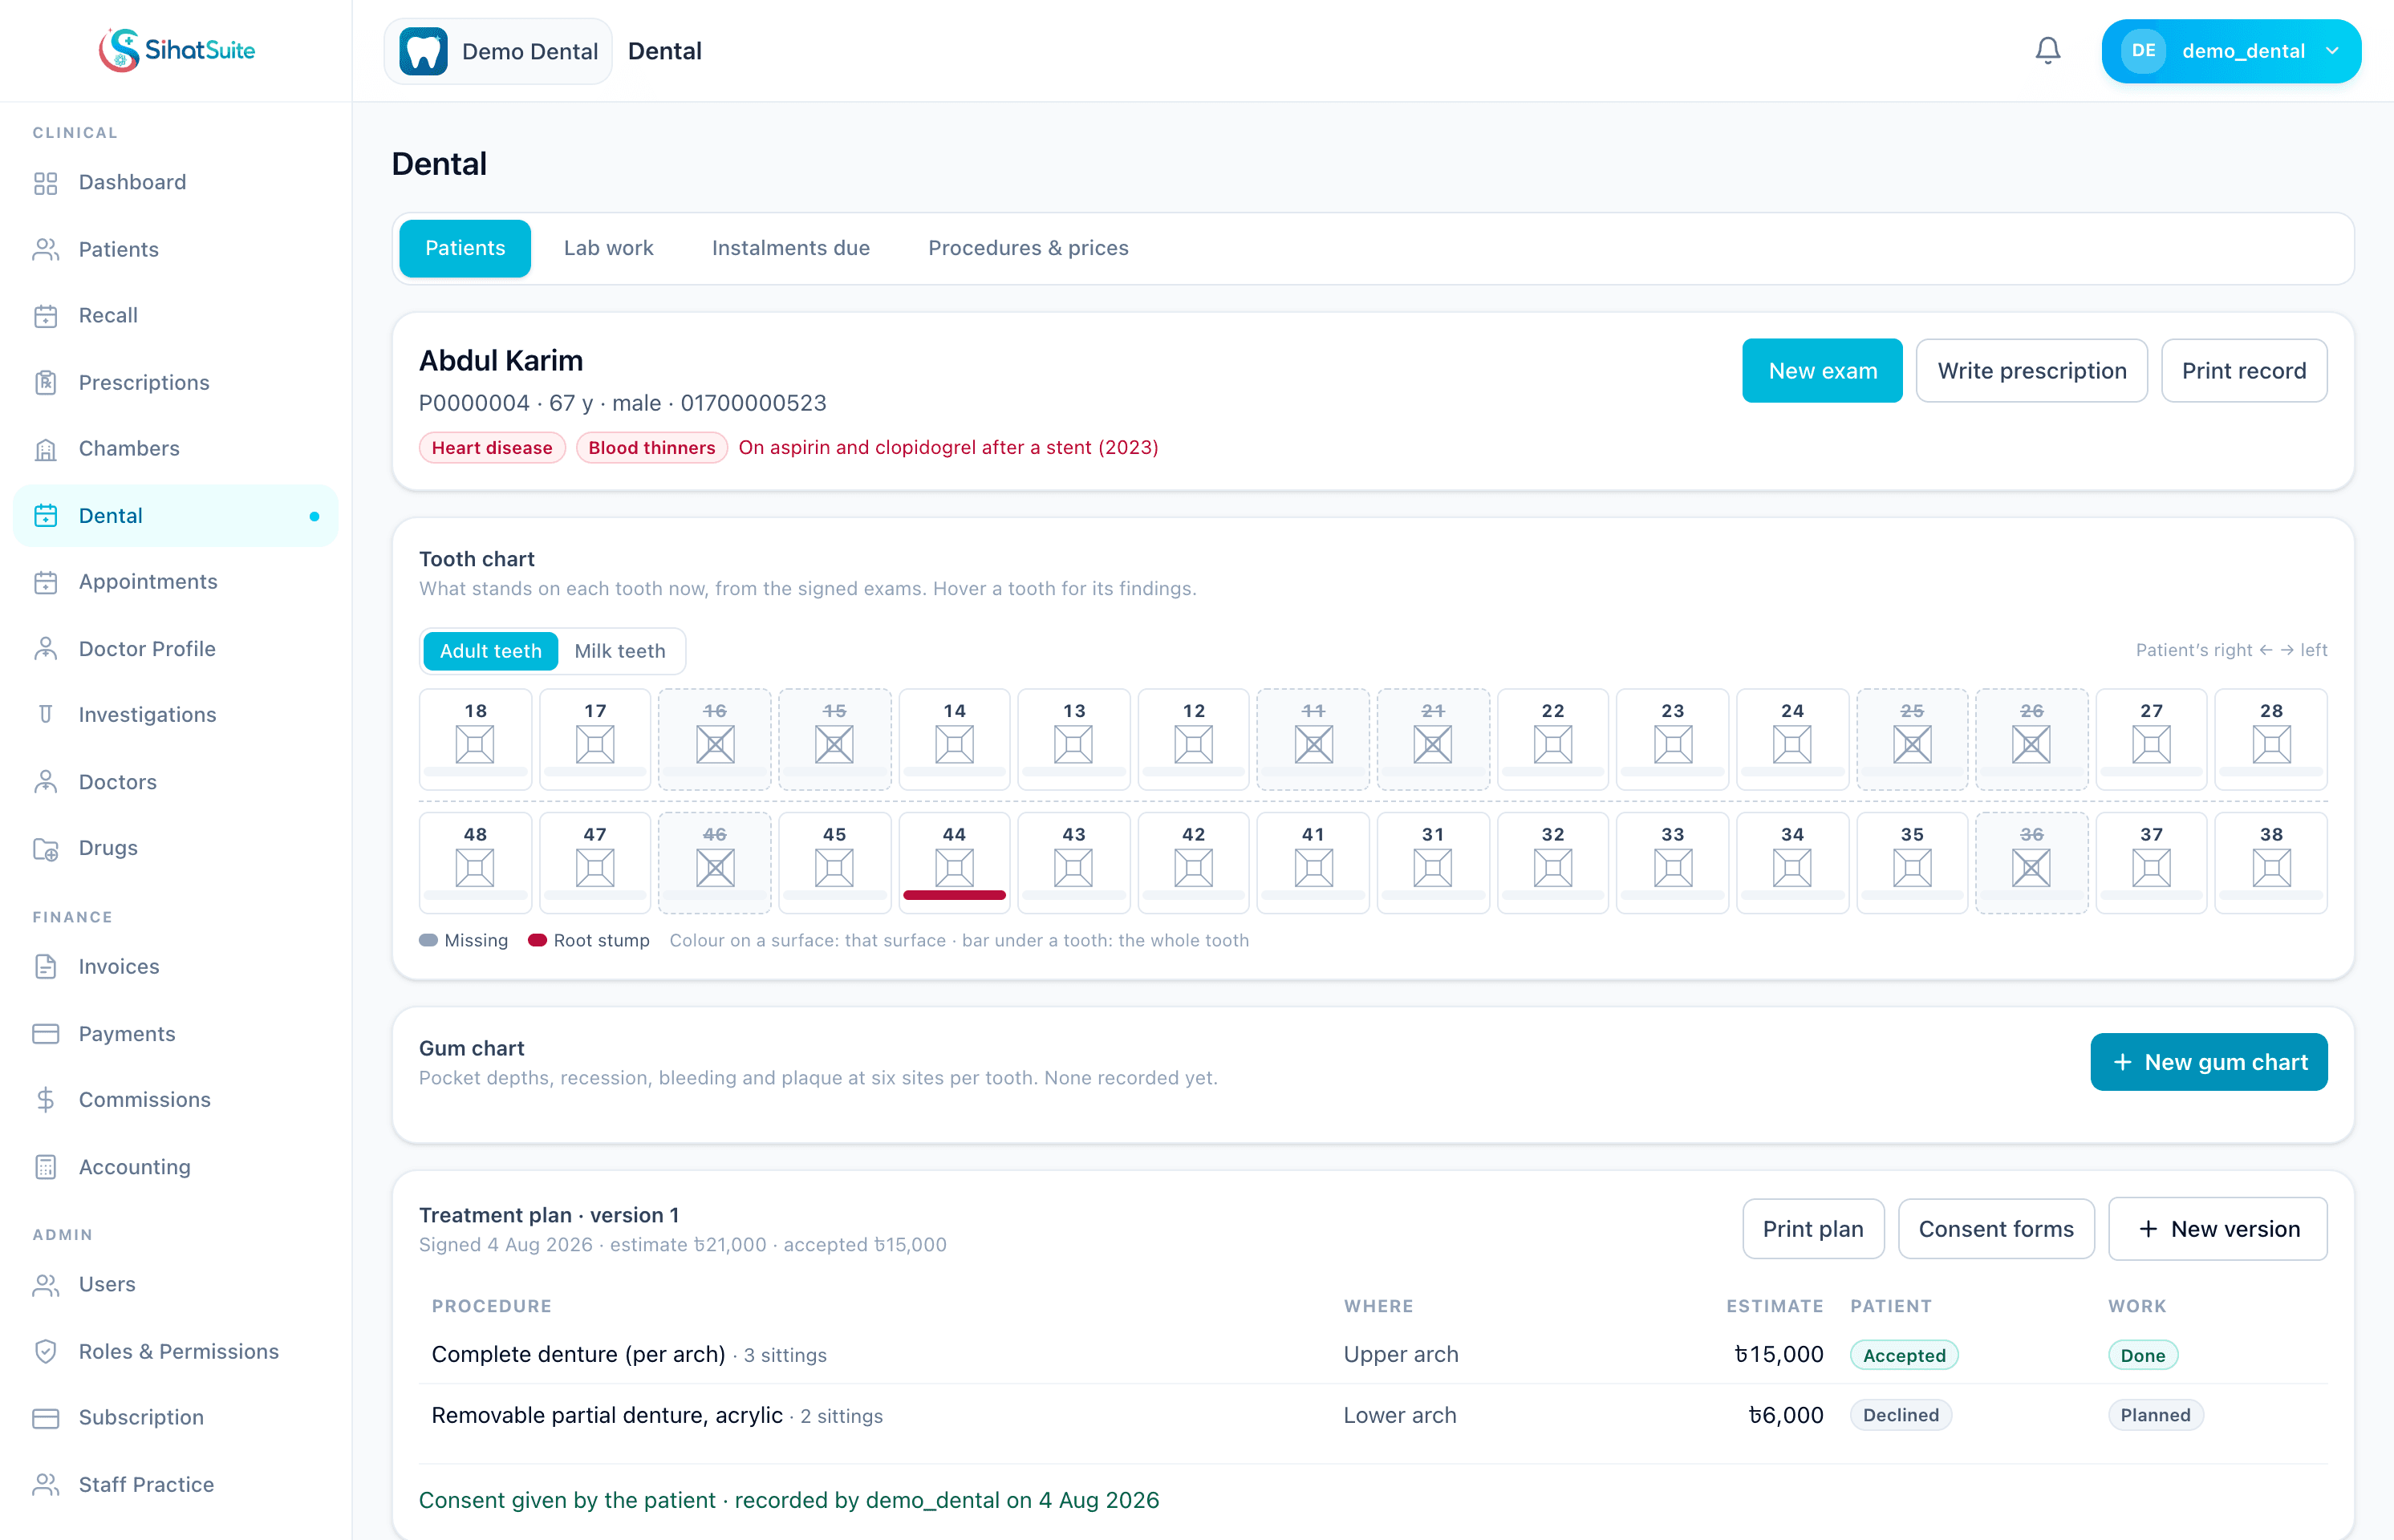The width and height of the screenshot is (2394, 1540).
Task: Open the Recall calendar section
Action: (176, 315)
